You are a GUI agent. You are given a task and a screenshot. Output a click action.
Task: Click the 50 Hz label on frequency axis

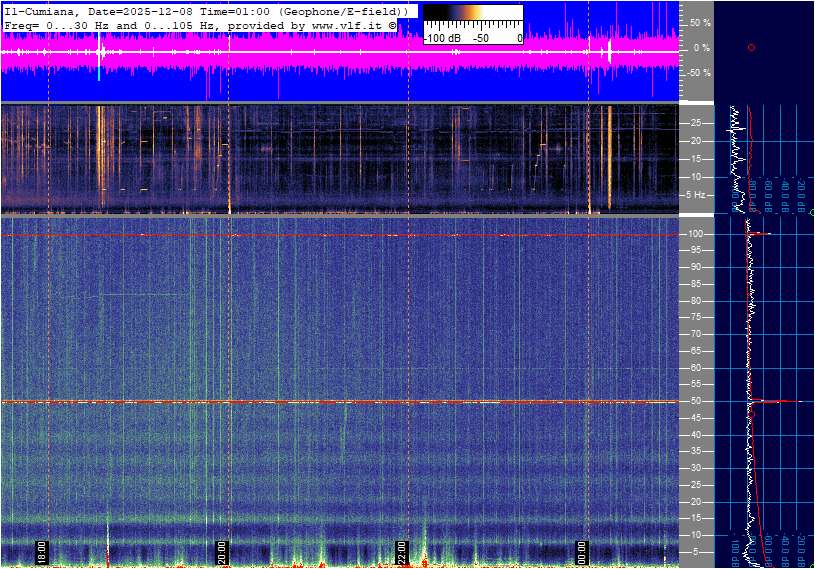[696, 402]
